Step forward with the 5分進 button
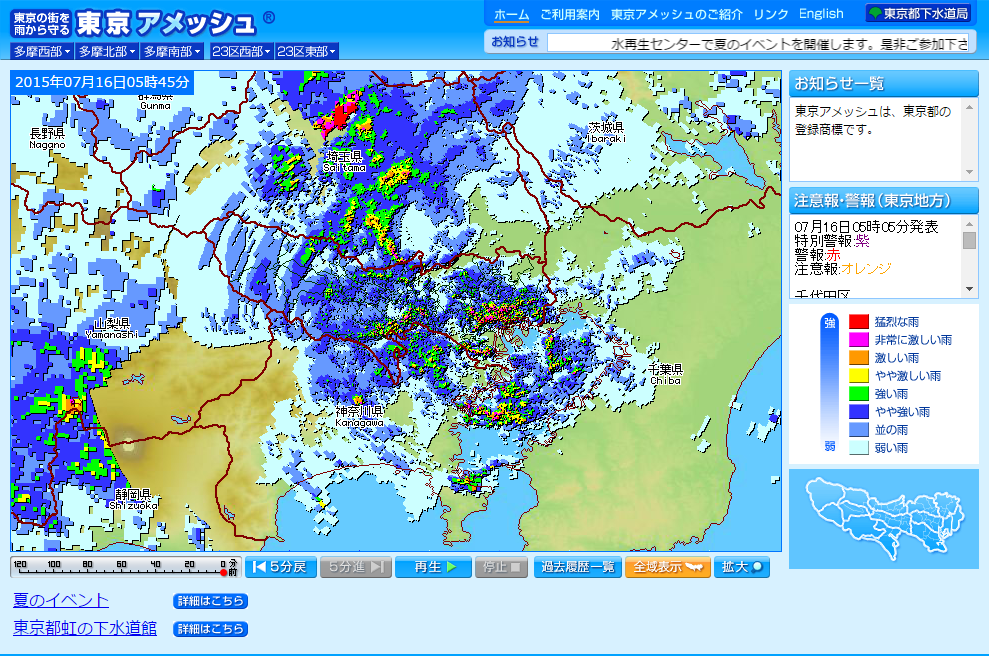The width and height of the screenshot is (989, 656). pyautogui.click(x=356, y=567)
